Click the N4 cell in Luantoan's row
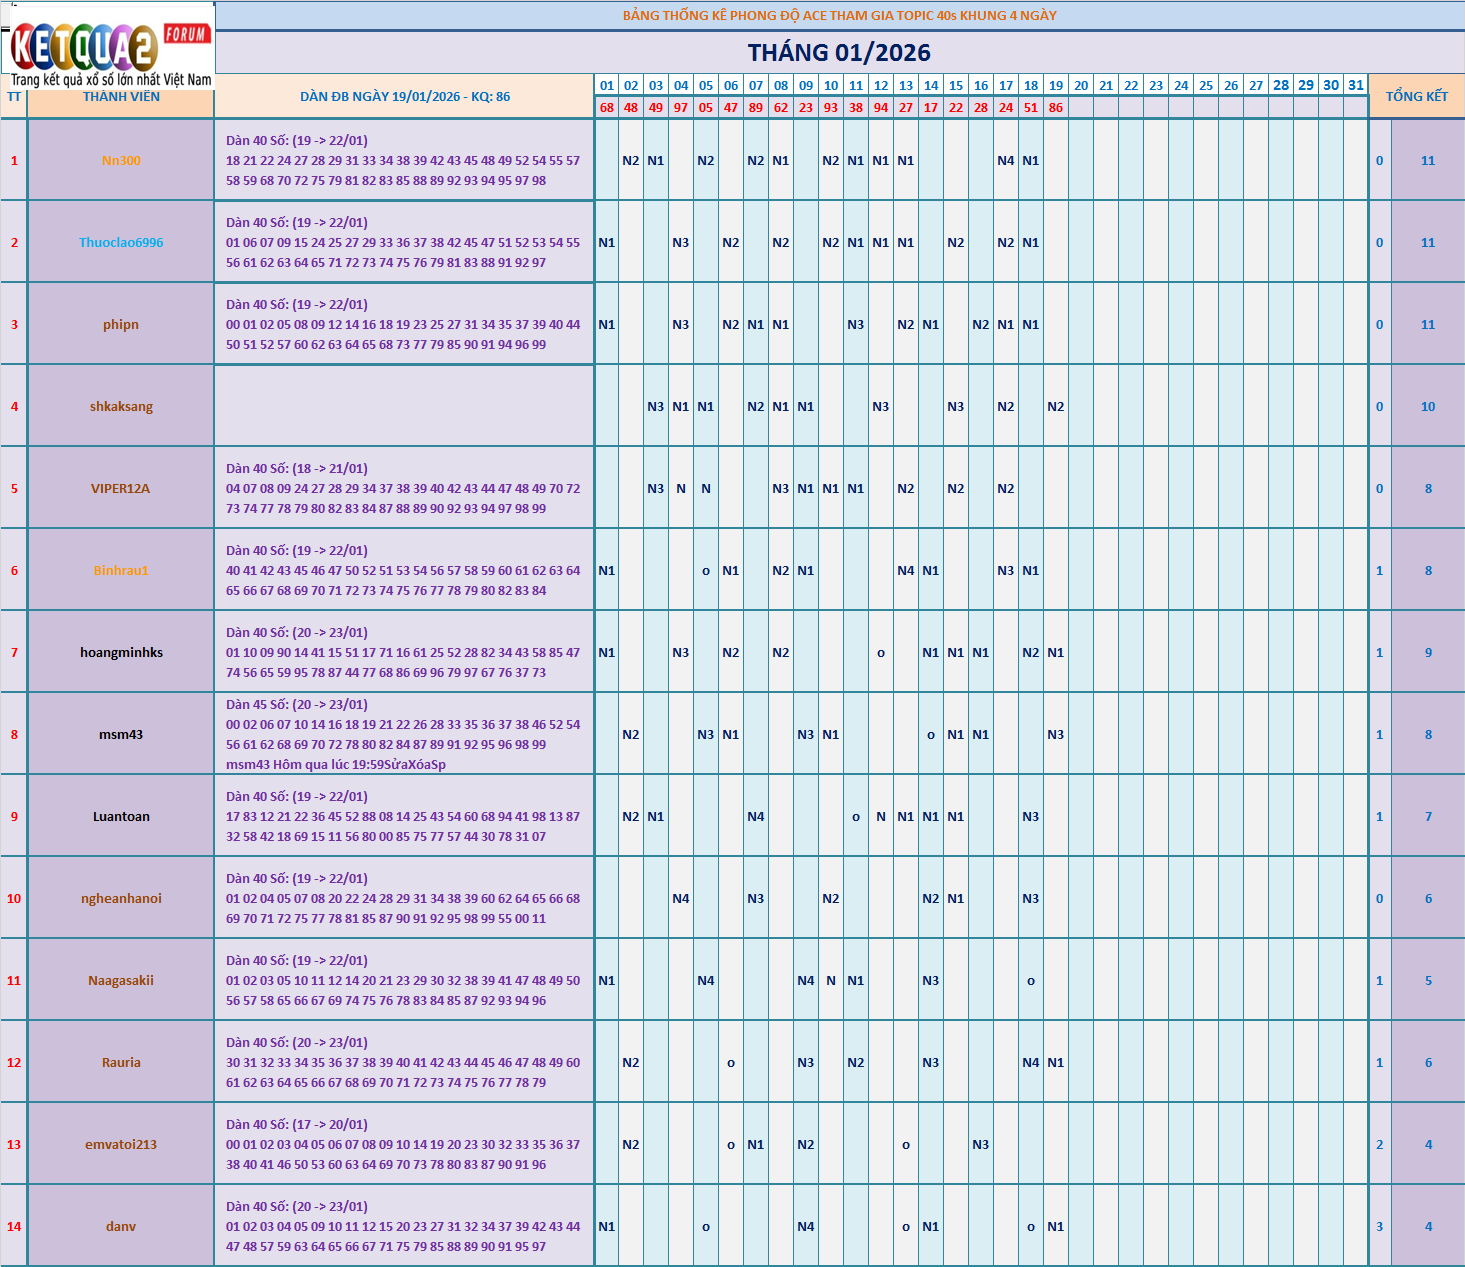Image resolution: width=1465 pixels, height=1267 pixels. 756,817
